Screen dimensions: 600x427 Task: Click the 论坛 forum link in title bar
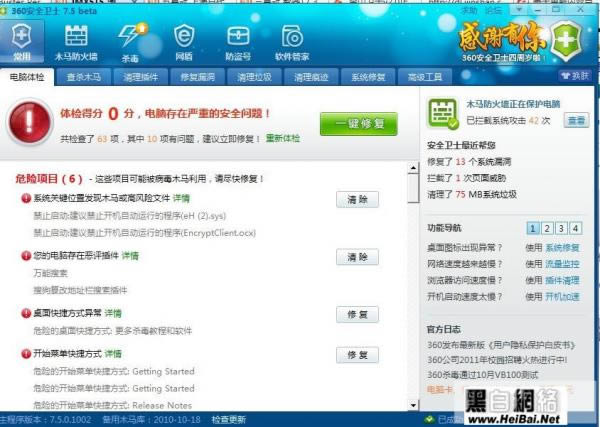493,11
